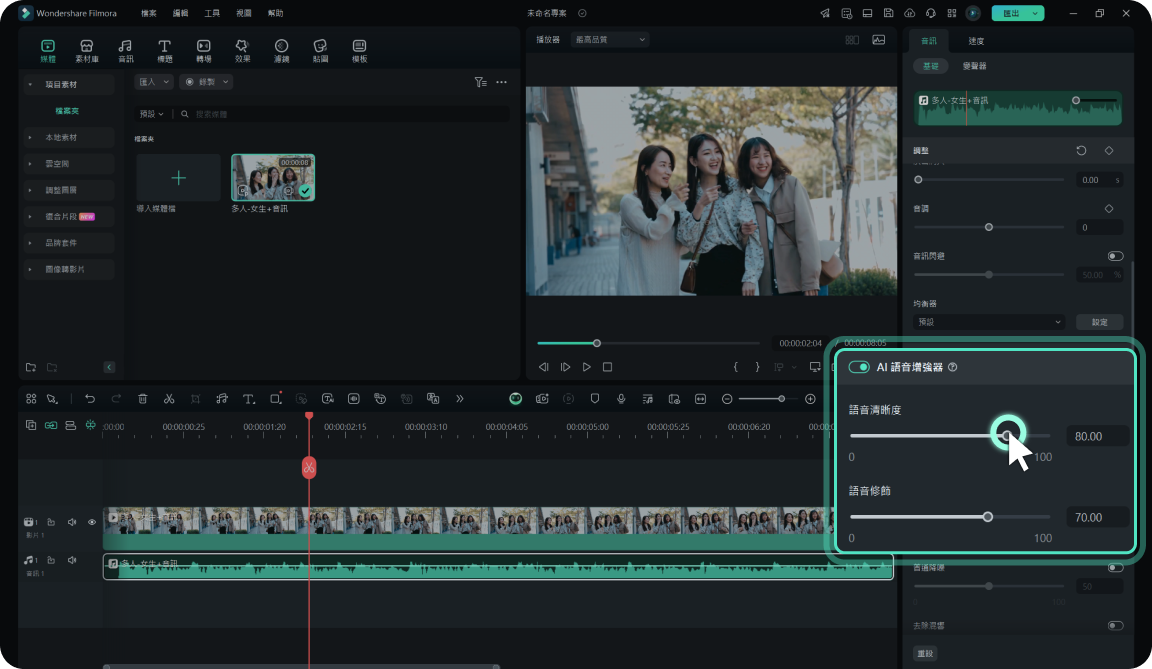Switch to the 變聲器 sub-tab
This screenshot has width=1152, height=669.
[974, 66]
